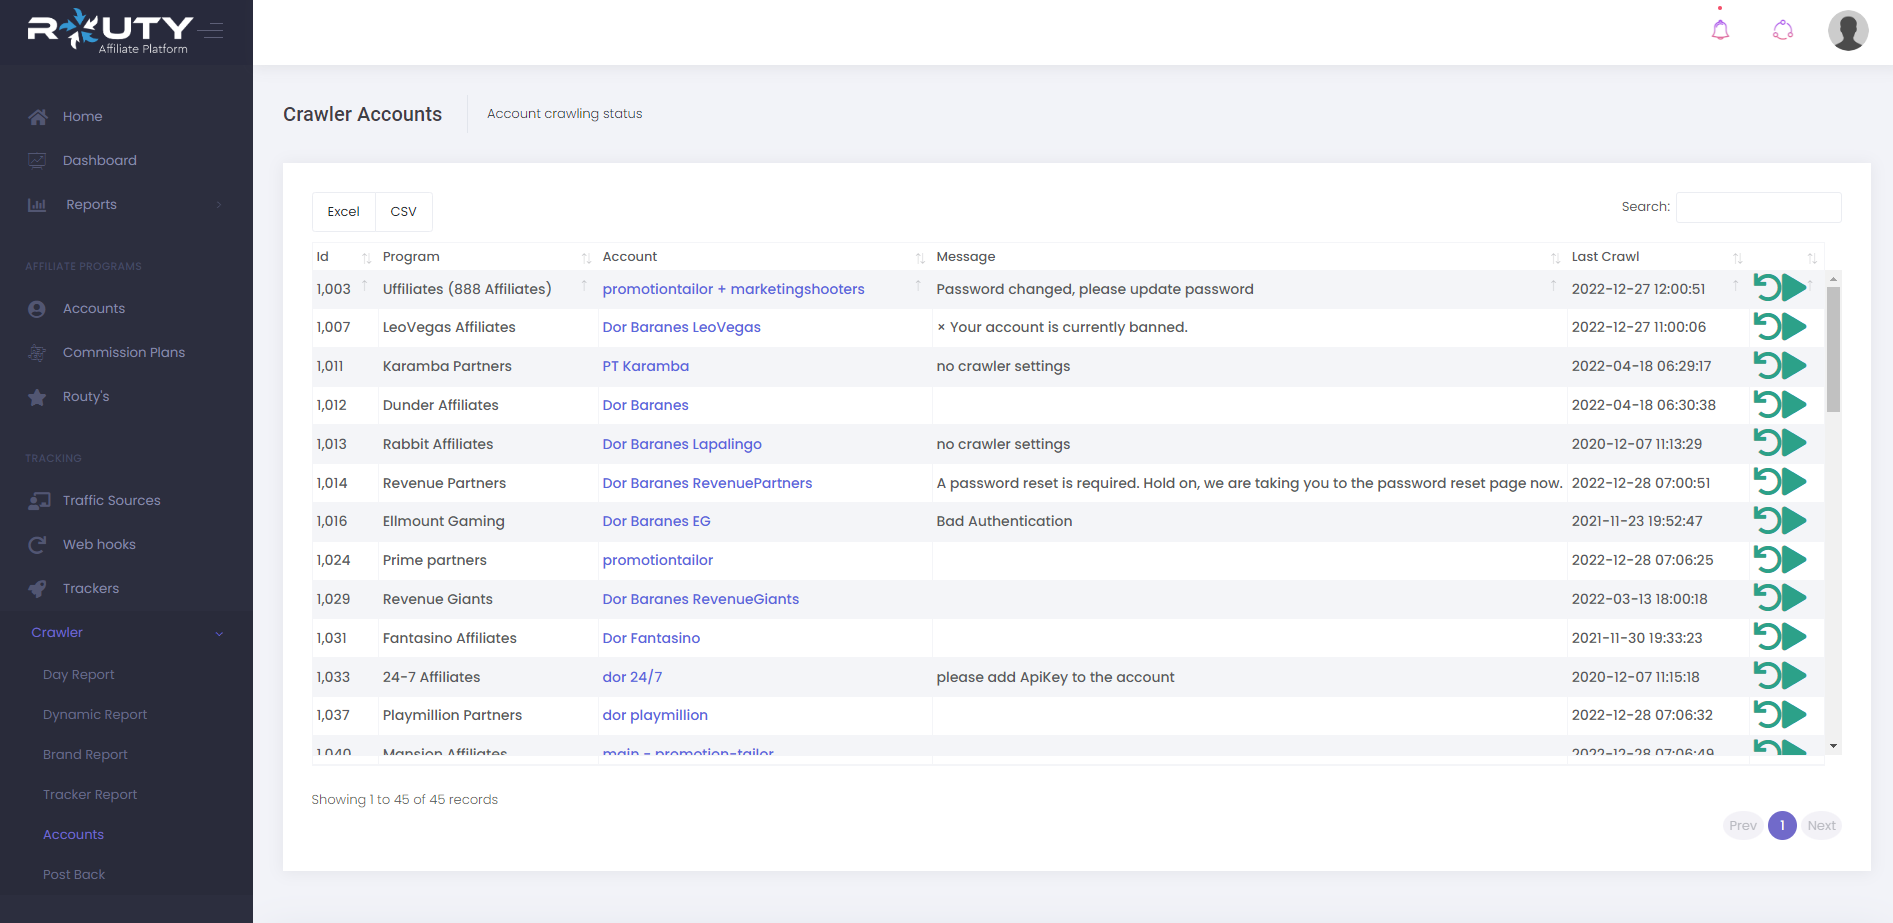Image resolution: width=1893 pixels, height=923 pixels.
Task: Refresh crawl for LeoVegas Affiliates row
Action: [1767, 327]
